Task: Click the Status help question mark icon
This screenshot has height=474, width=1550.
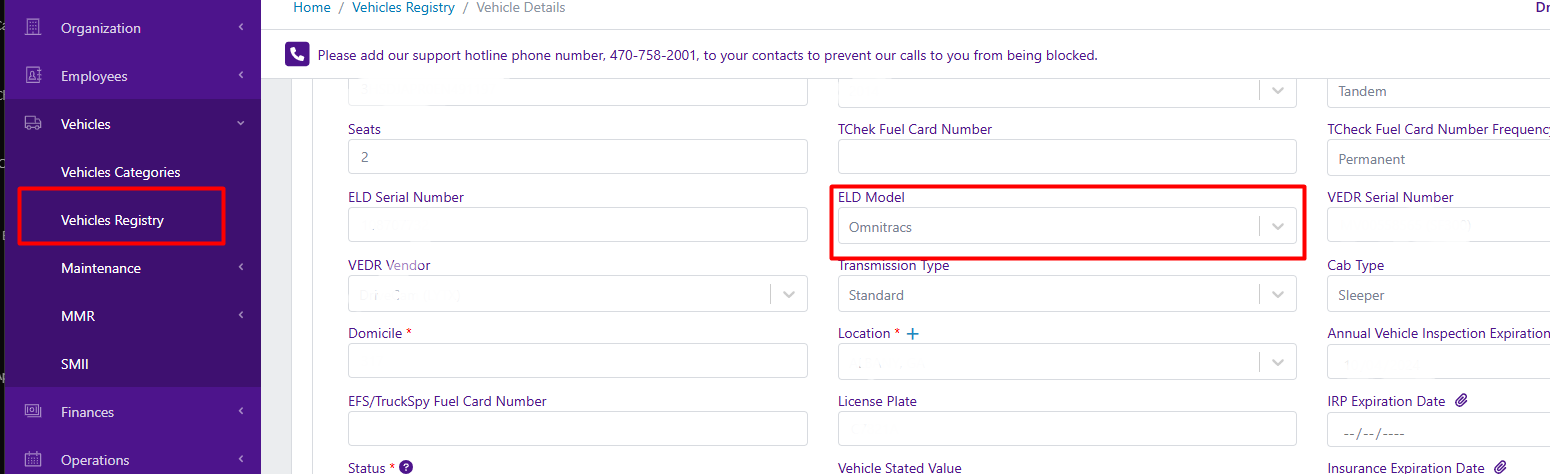Action: click(406, 467)
